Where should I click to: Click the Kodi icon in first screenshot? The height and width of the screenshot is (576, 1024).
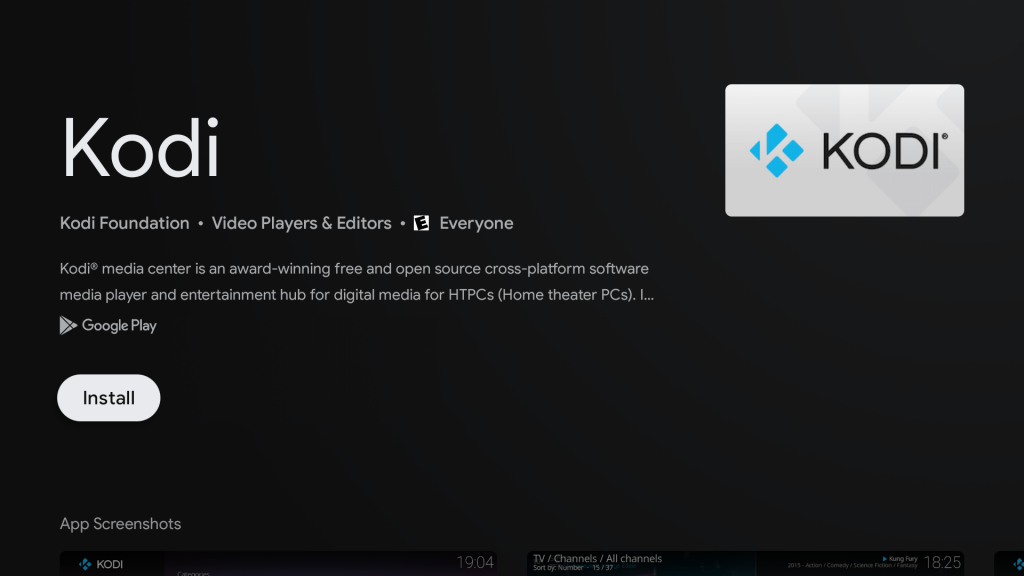pyautogui.click(x=85, y=564)
